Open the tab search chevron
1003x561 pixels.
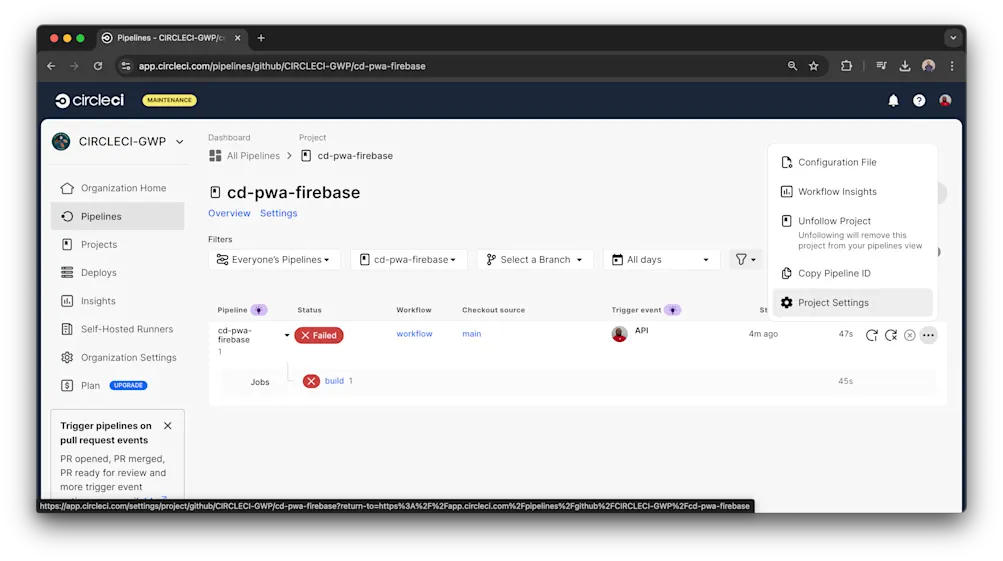(953, 38)
